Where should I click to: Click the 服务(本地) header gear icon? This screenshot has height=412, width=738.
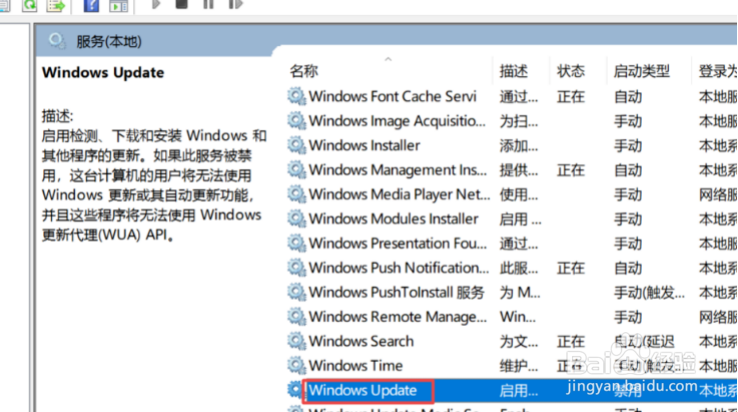[x=57, y=41]
